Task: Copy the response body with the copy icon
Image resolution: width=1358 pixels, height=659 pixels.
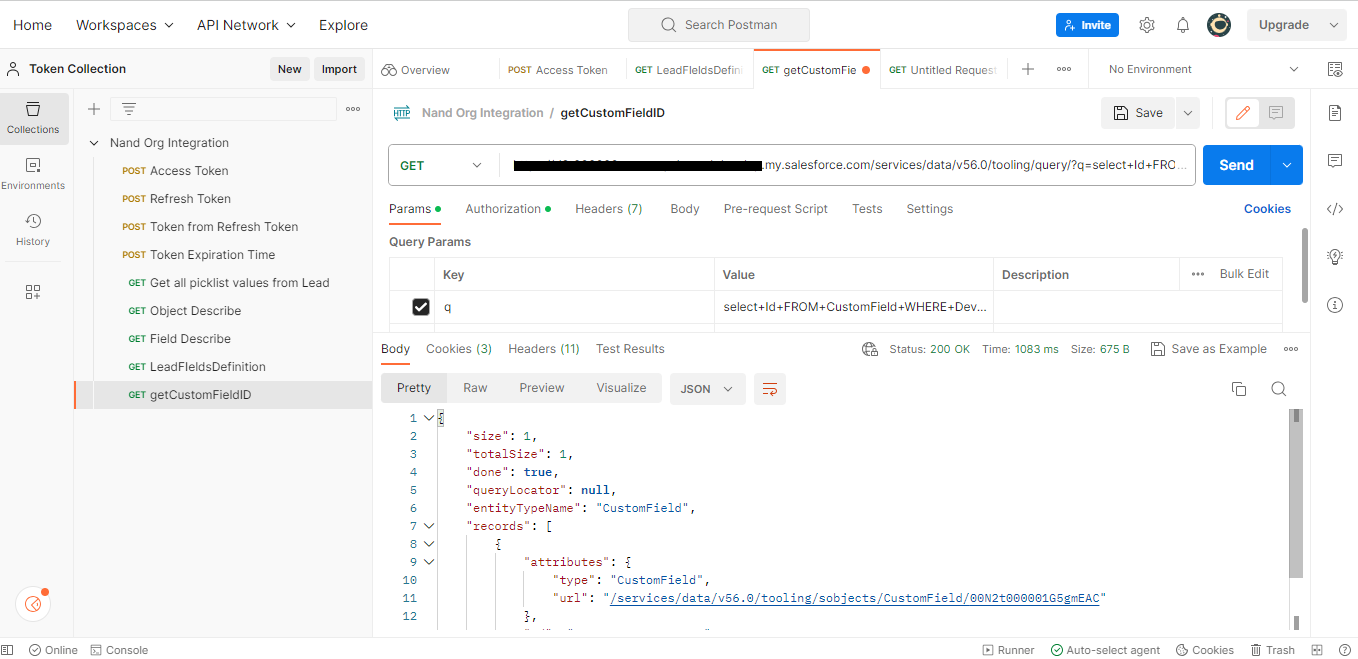Action: coord(1239,389)
